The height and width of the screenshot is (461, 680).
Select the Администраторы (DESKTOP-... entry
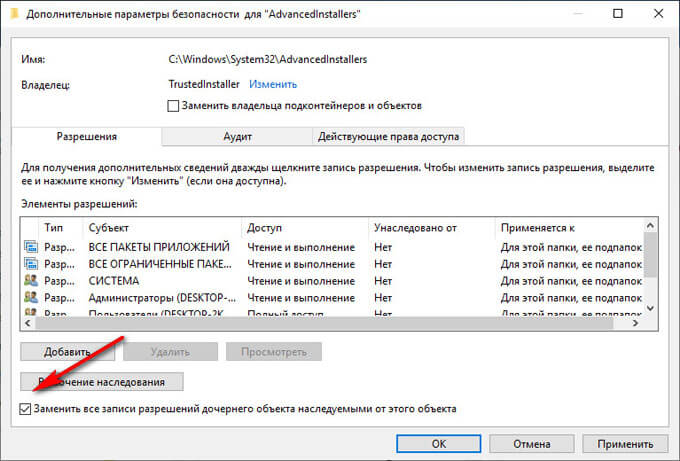(162, 298)
